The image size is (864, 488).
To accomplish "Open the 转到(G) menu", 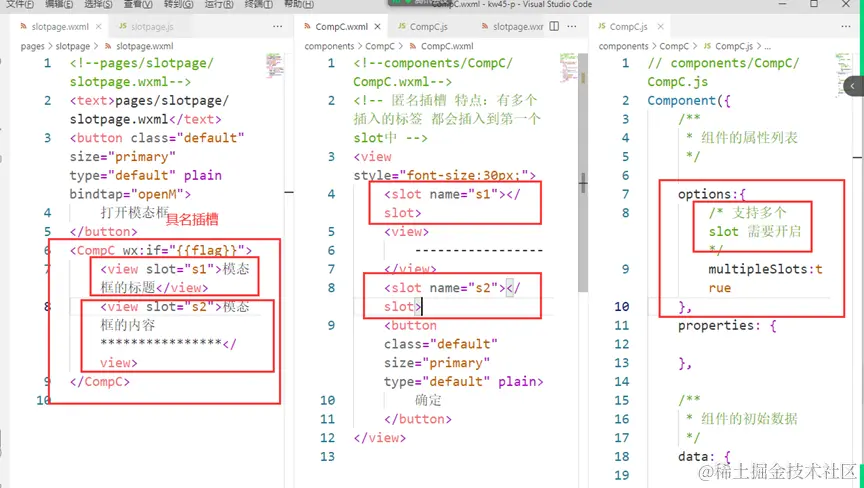I will click(x=179, y=4).
